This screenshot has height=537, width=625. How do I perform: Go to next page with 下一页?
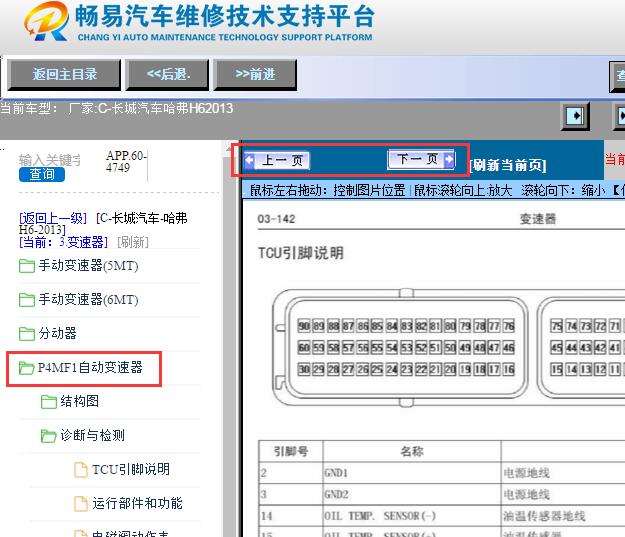421,159
